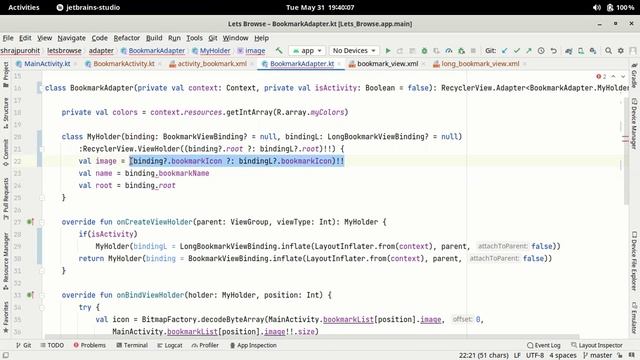Open the Build menu
640x360 pixels.
[154, 38]
